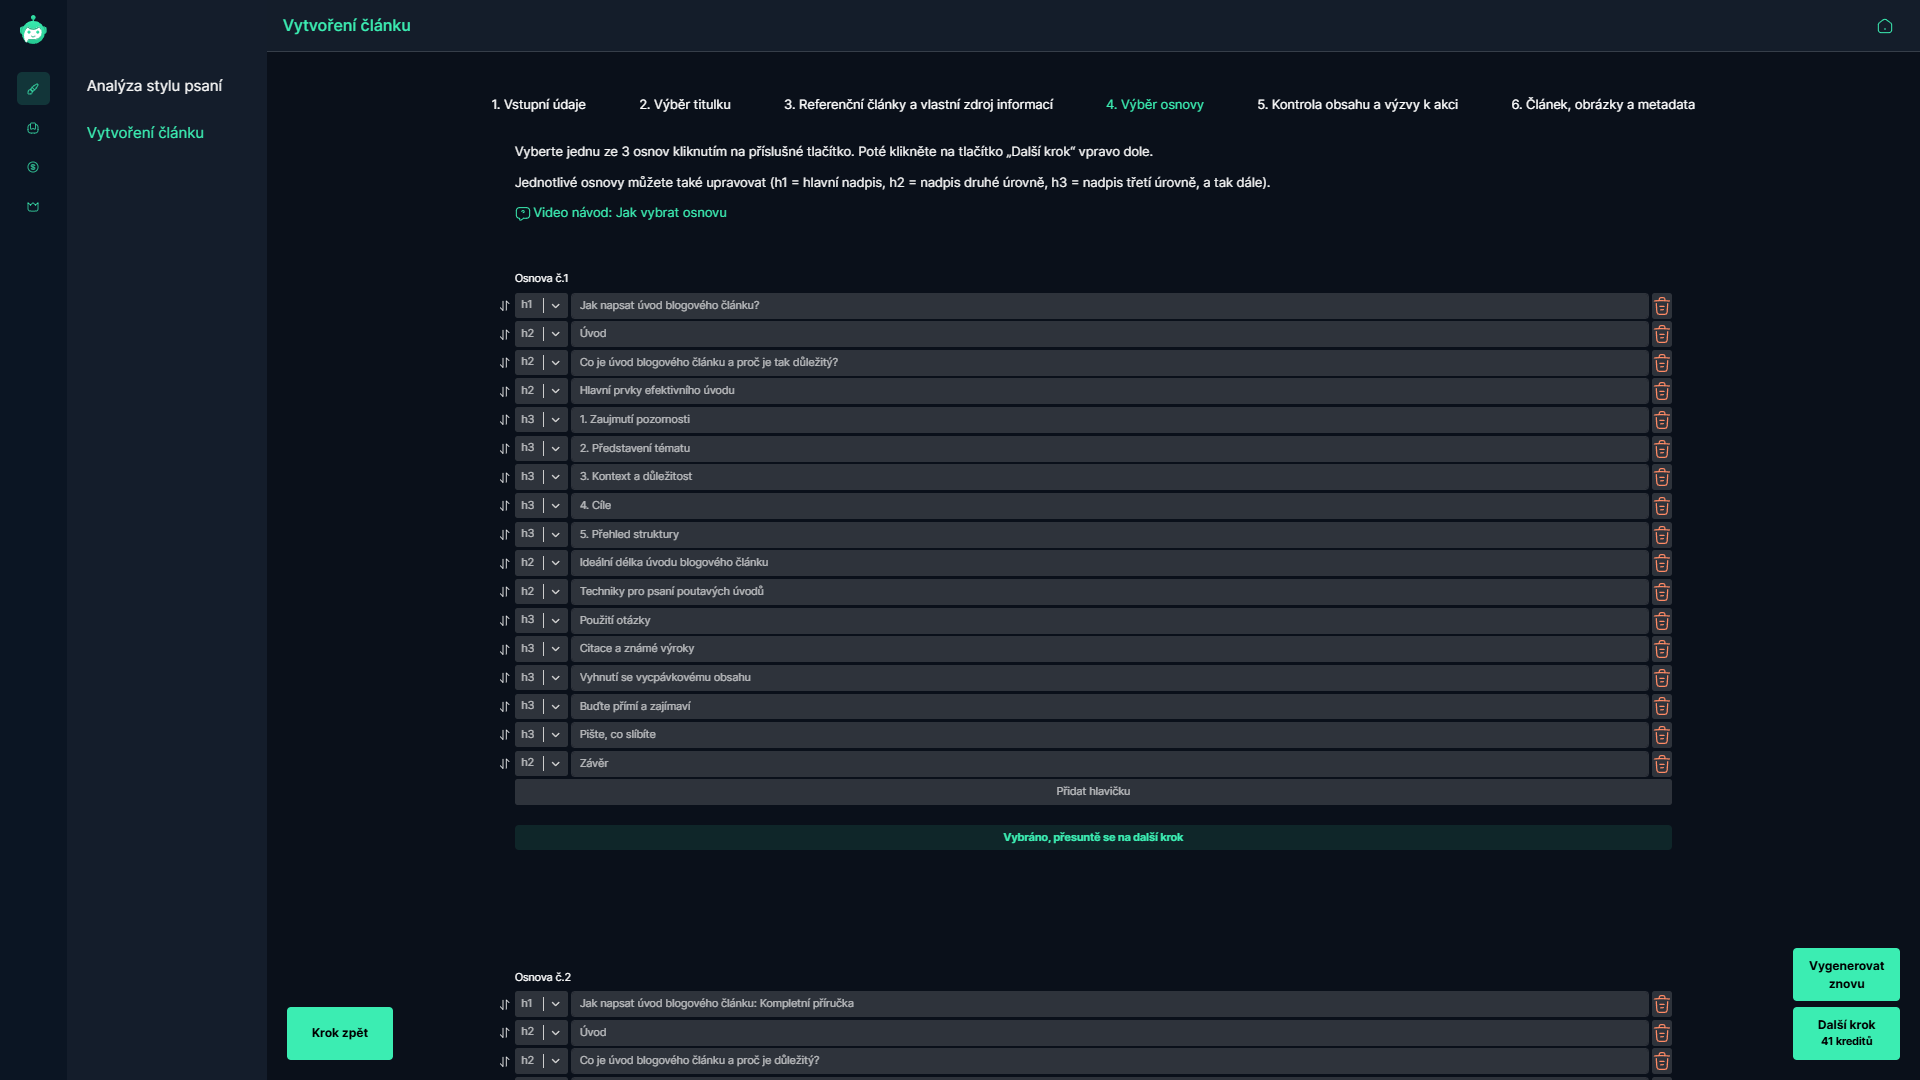Delete 'Kompletní příručka' heading in Osnova č.2

point(1661,1004)
